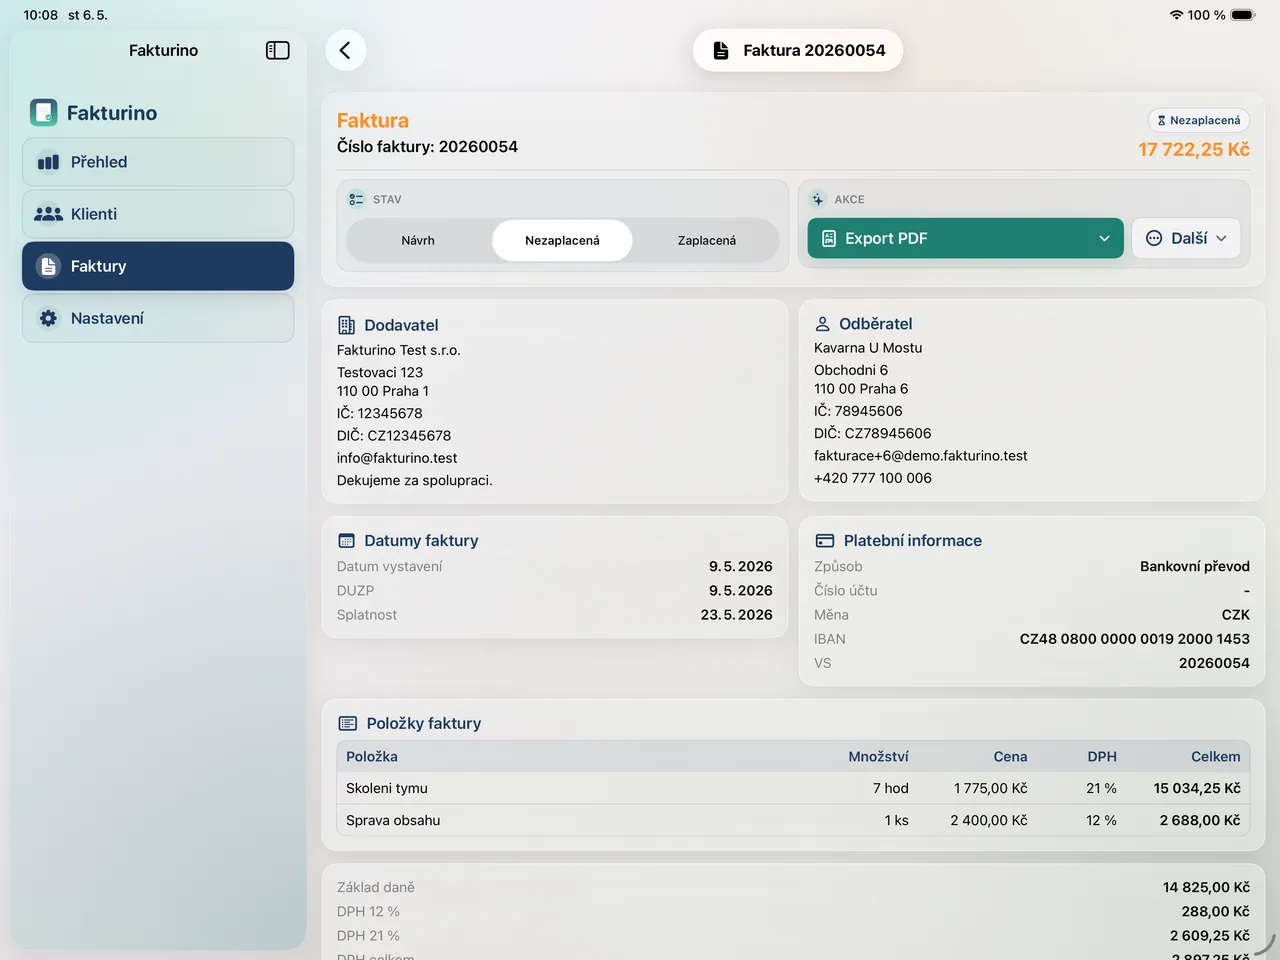This screenshot has height=960, width=1280.
Task: Click the Klienti people icon
Action: (x=48, y=214)
